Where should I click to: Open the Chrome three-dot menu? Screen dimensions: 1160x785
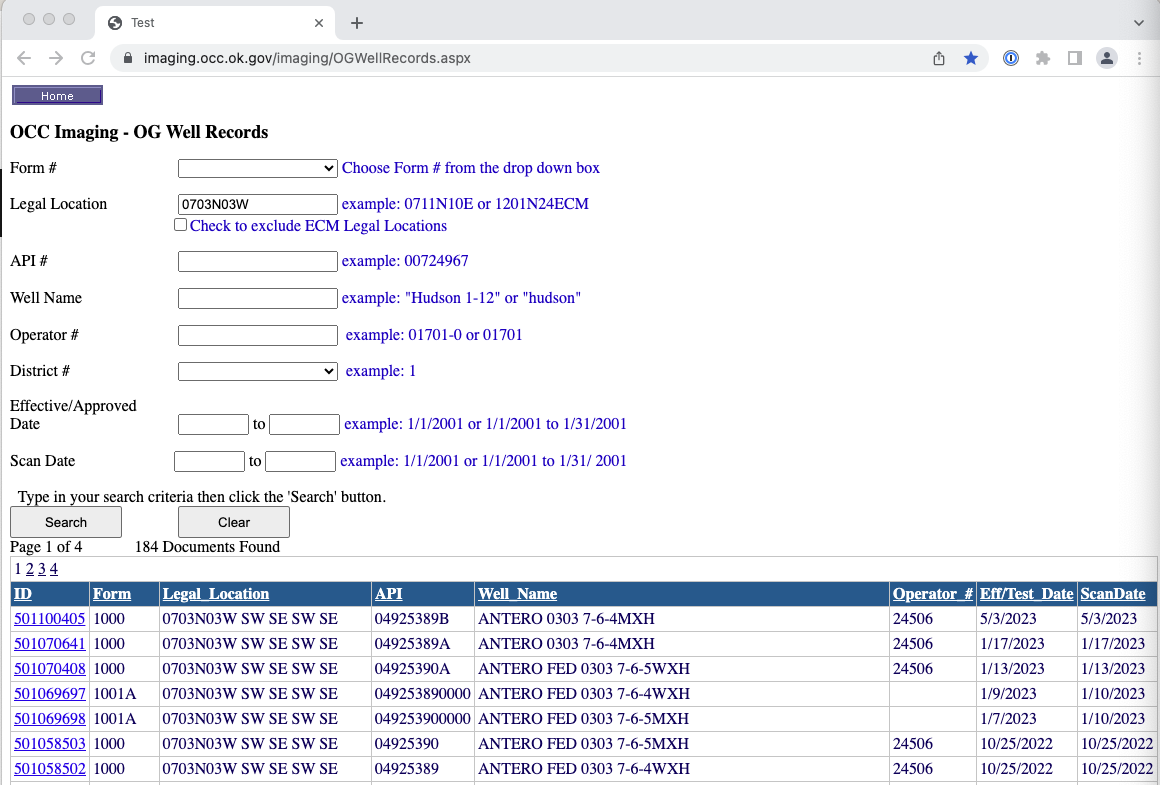click(x=1139, y=58)
